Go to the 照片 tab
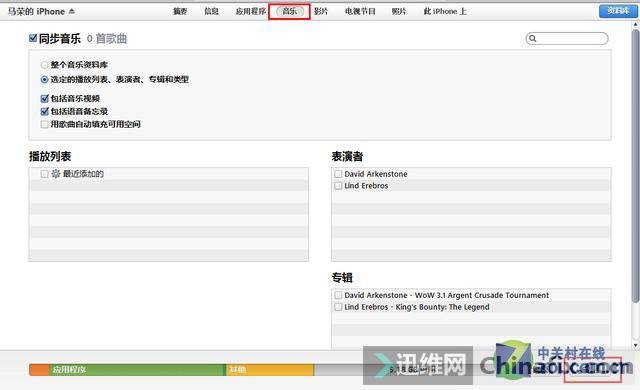This screenshot has height=390, width=640. [x=399, y=11]
